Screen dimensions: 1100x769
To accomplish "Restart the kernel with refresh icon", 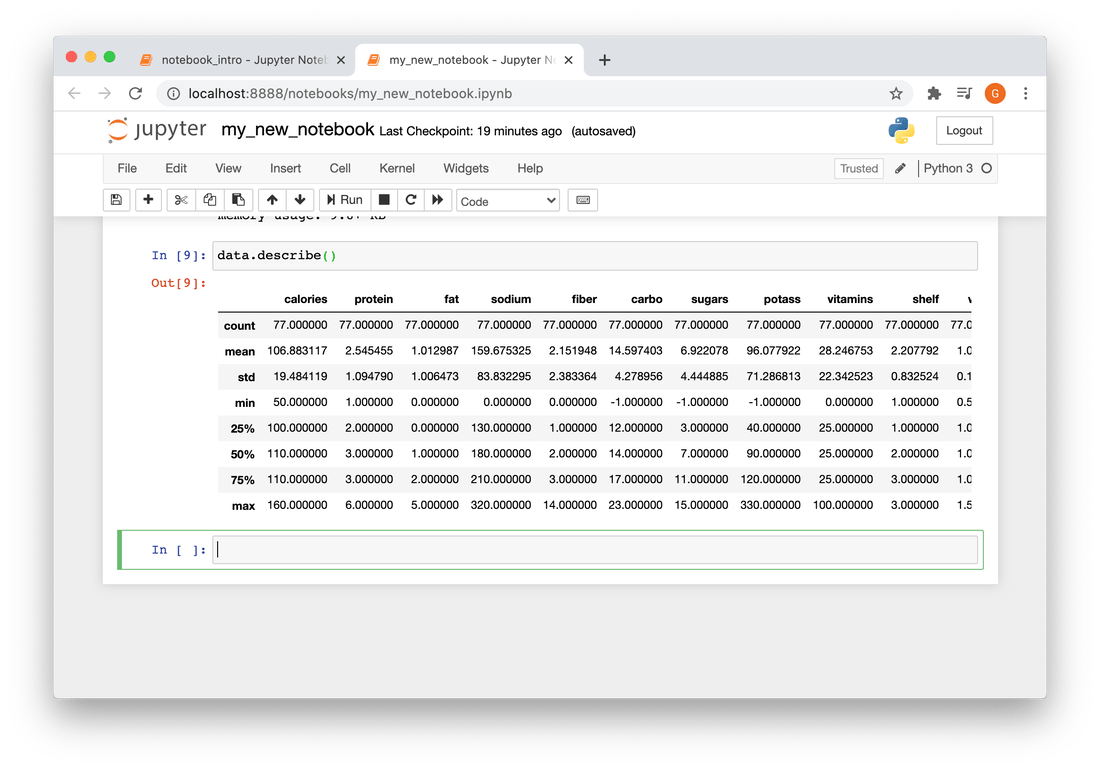I will [x=410, y=199].
